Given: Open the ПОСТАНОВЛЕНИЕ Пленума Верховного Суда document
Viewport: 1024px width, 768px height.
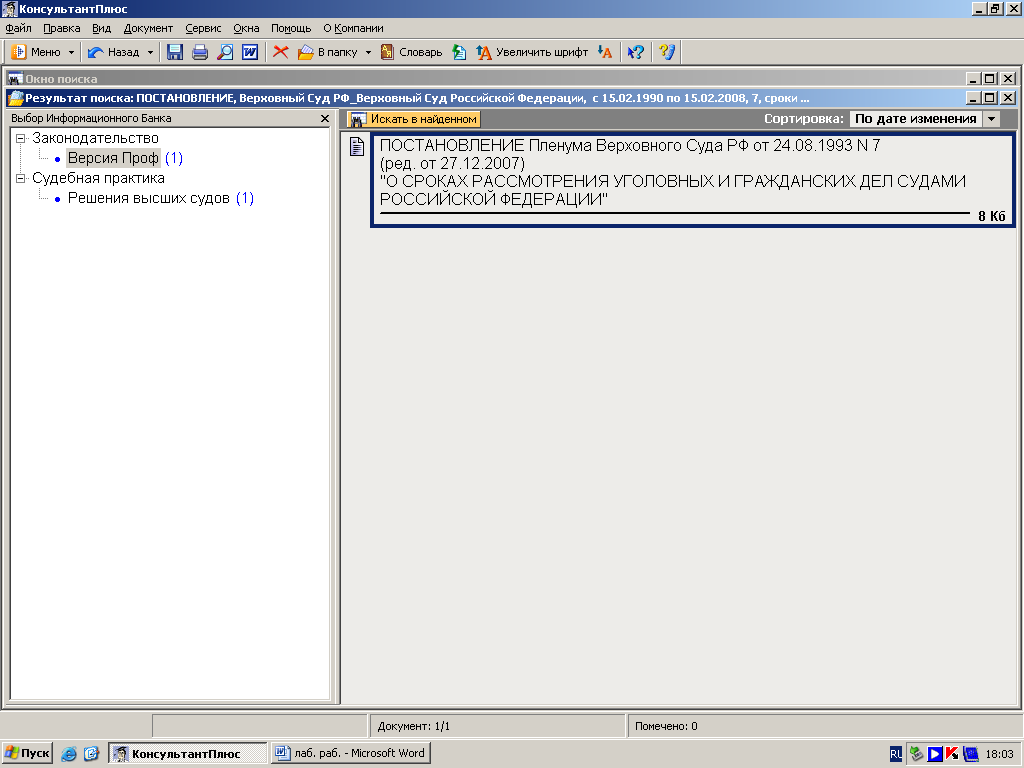Looking at the screenshot, I should tap(692, 180).
